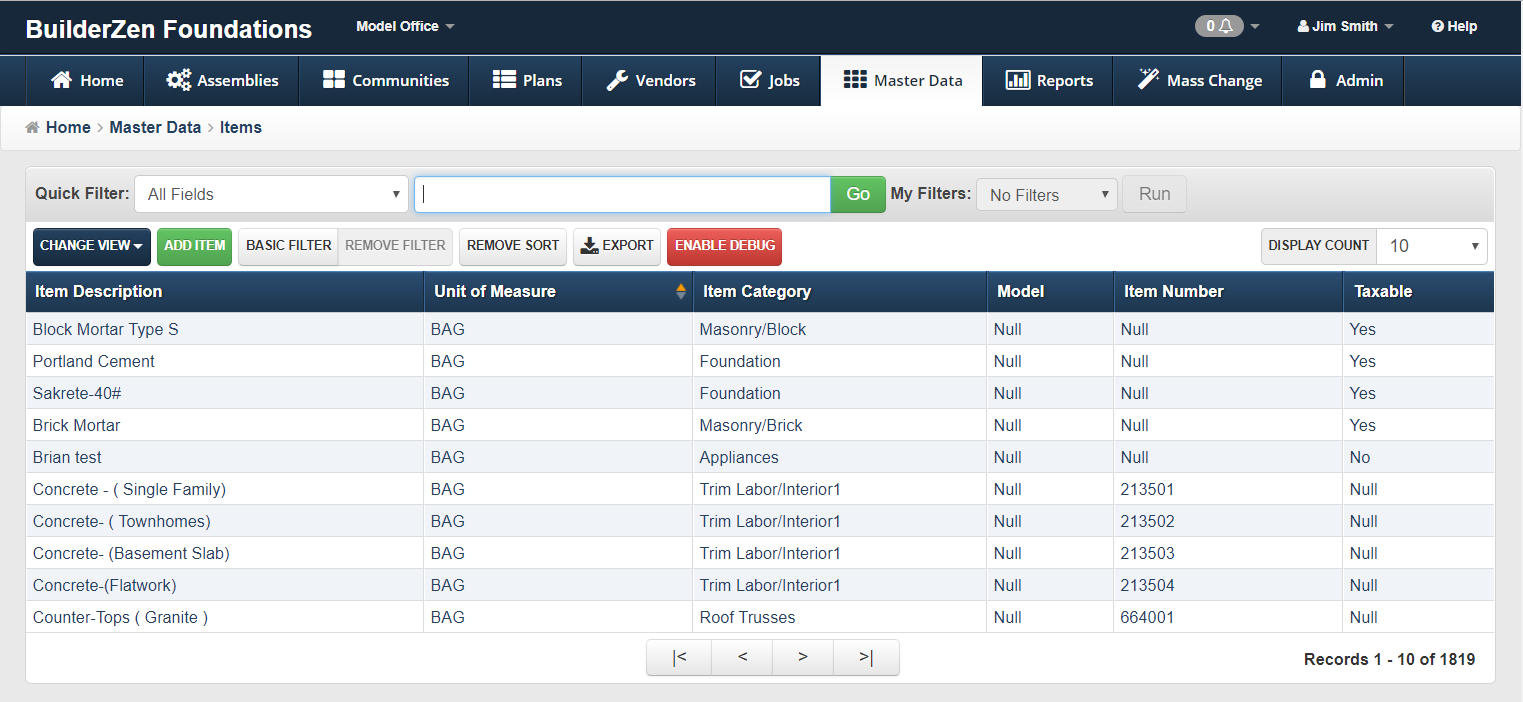
Task: Expand the Change View menu
Action: tap(91, 246)
